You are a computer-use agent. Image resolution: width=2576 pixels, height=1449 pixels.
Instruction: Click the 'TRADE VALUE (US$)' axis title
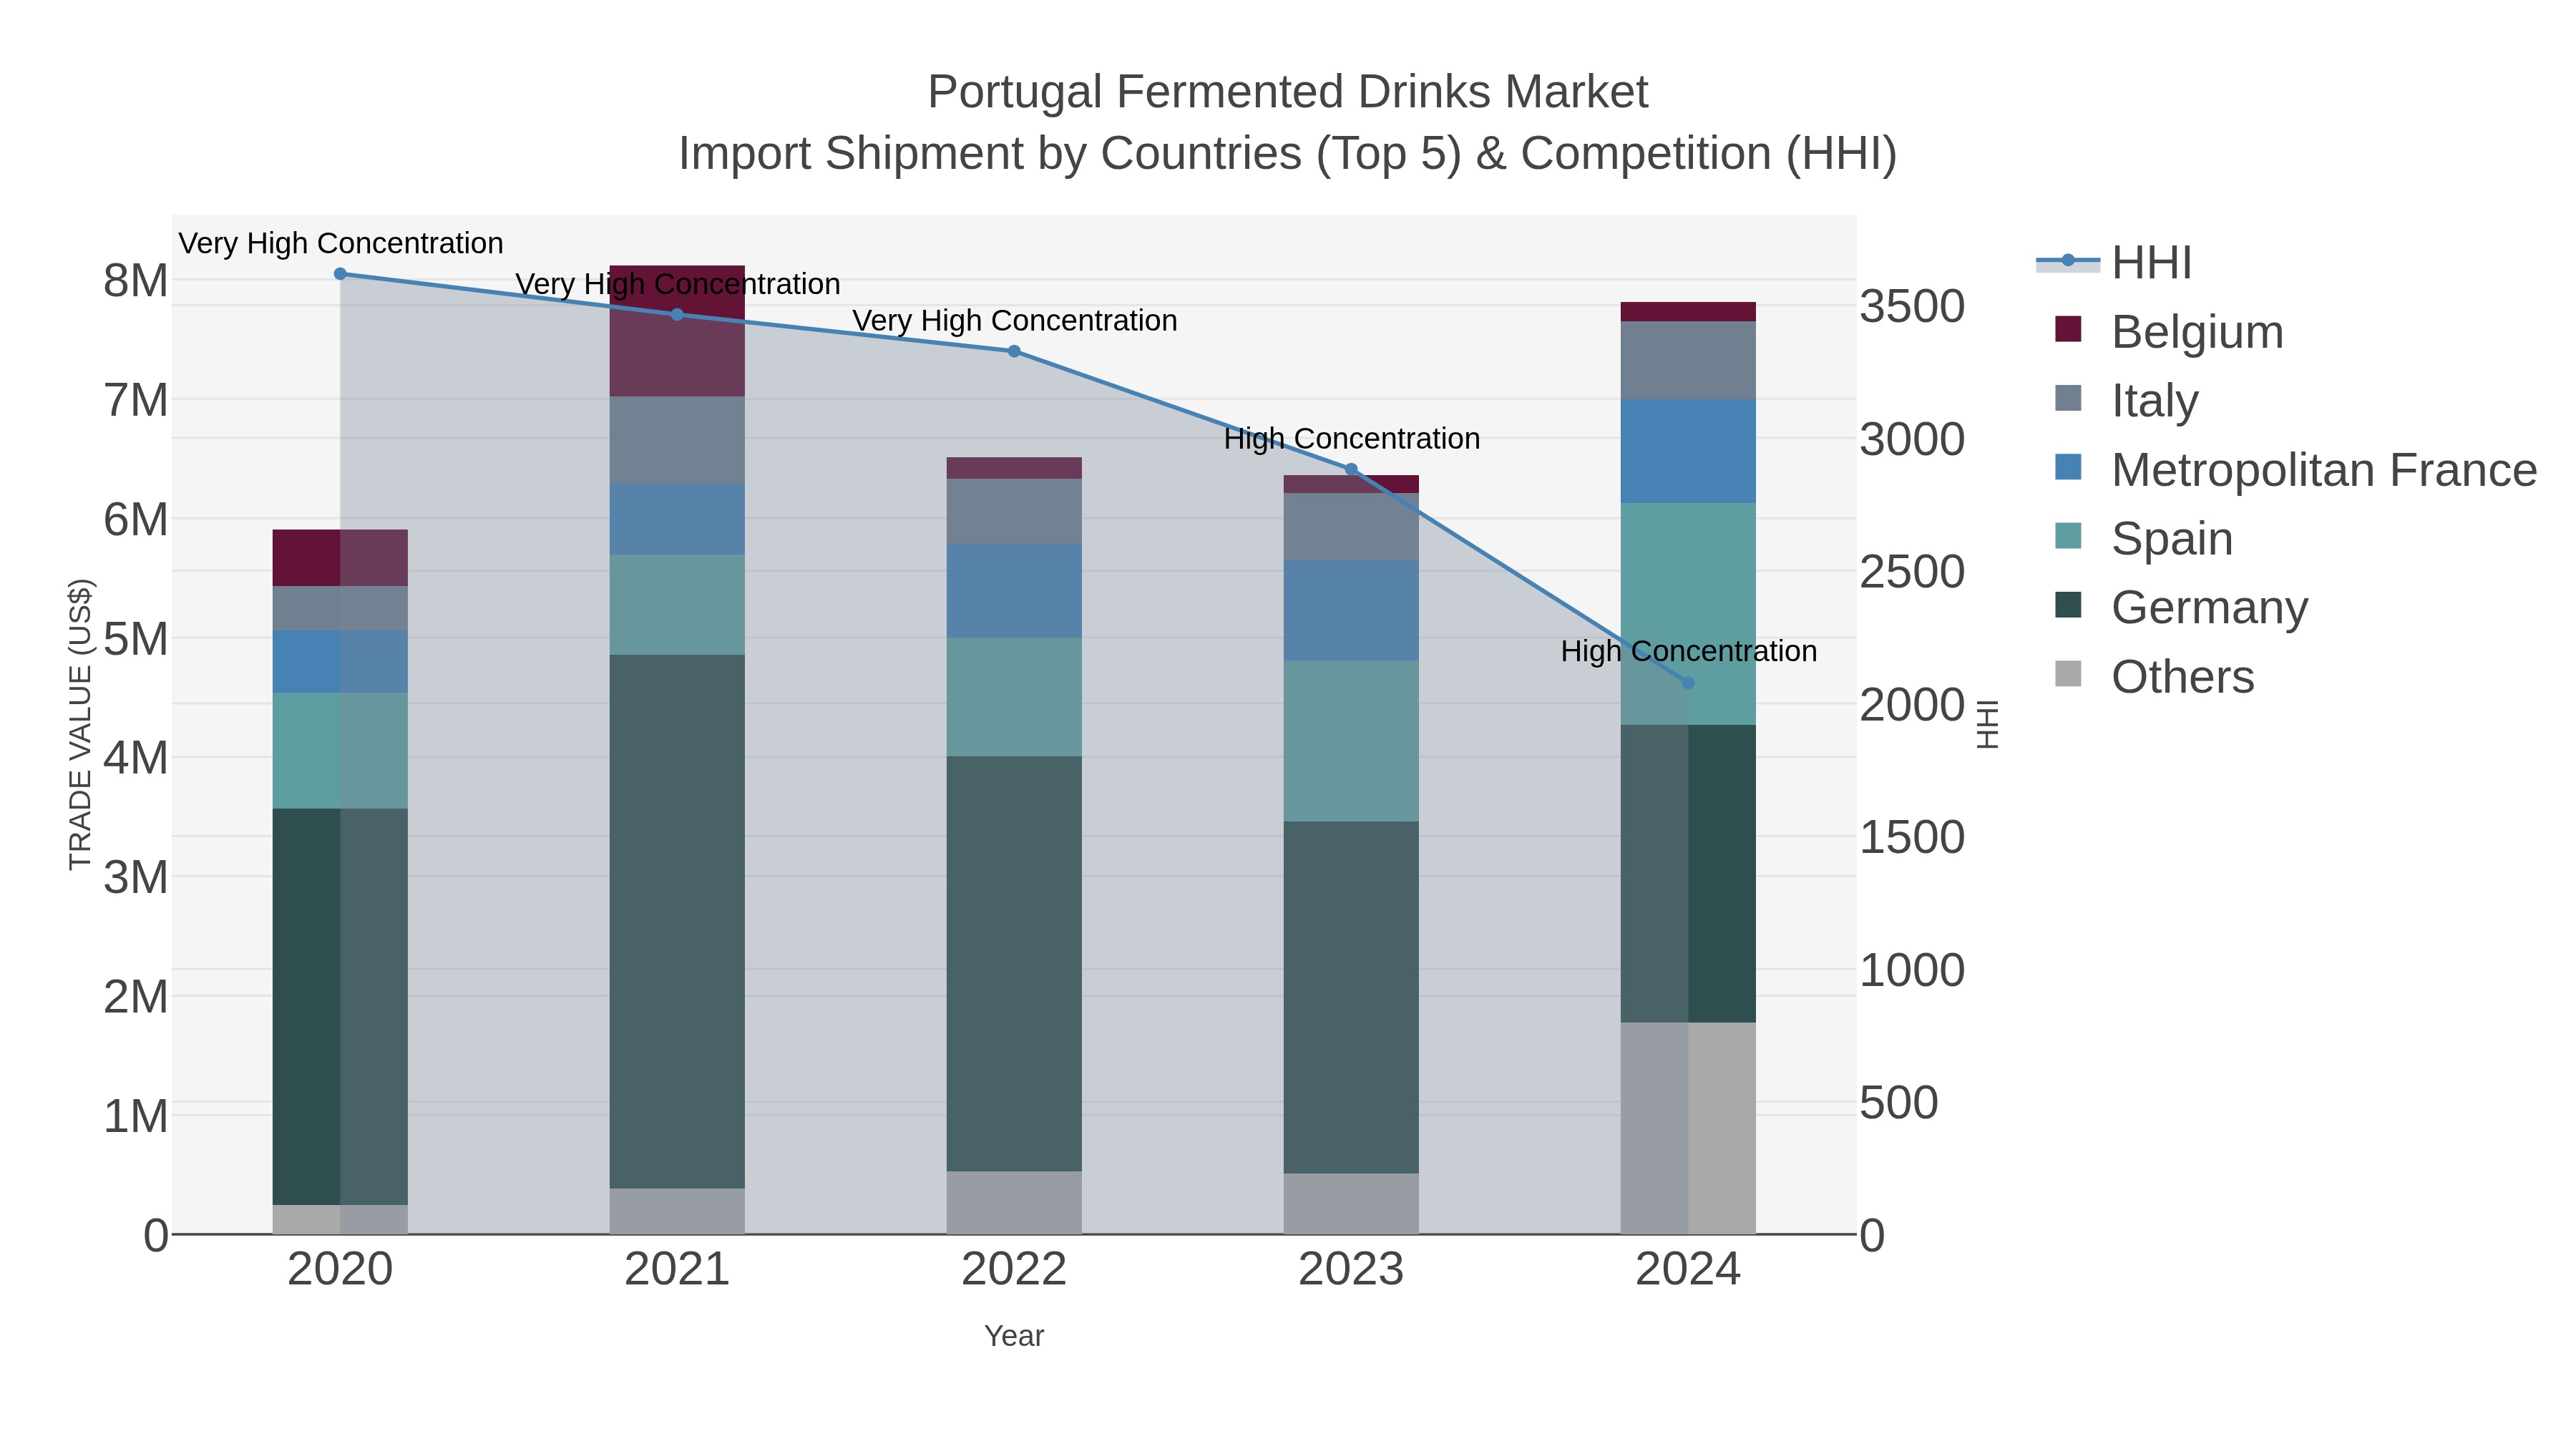(x=80, y=725)
